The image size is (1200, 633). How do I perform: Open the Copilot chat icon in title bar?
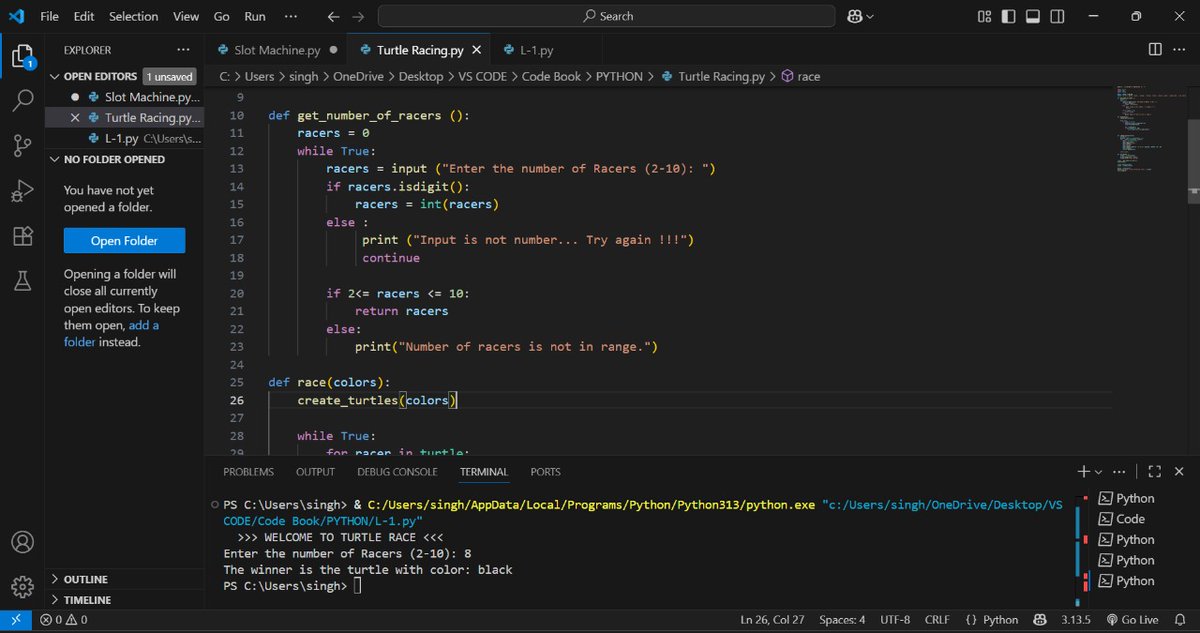tap(854, 16)
